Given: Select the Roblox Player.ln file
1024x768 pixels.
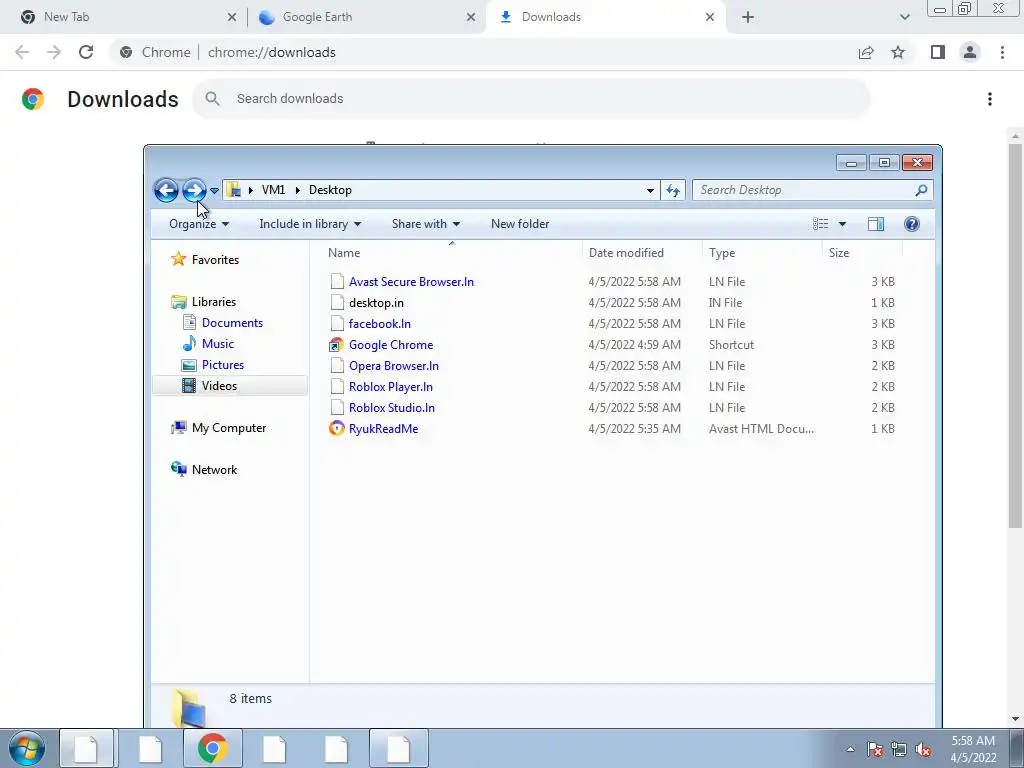Looking at the screenshot, I should (391, 387).
